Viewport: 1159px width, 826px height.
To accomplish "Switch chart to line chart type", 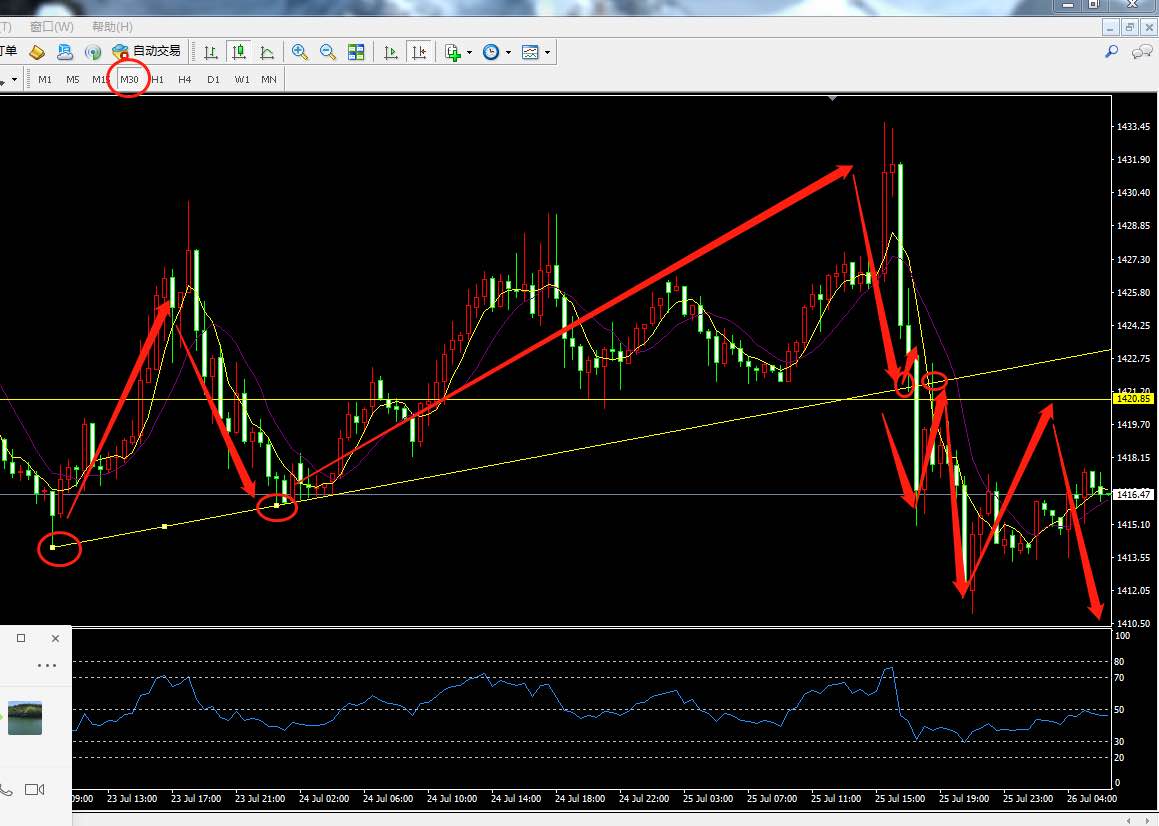I will 267,52.
